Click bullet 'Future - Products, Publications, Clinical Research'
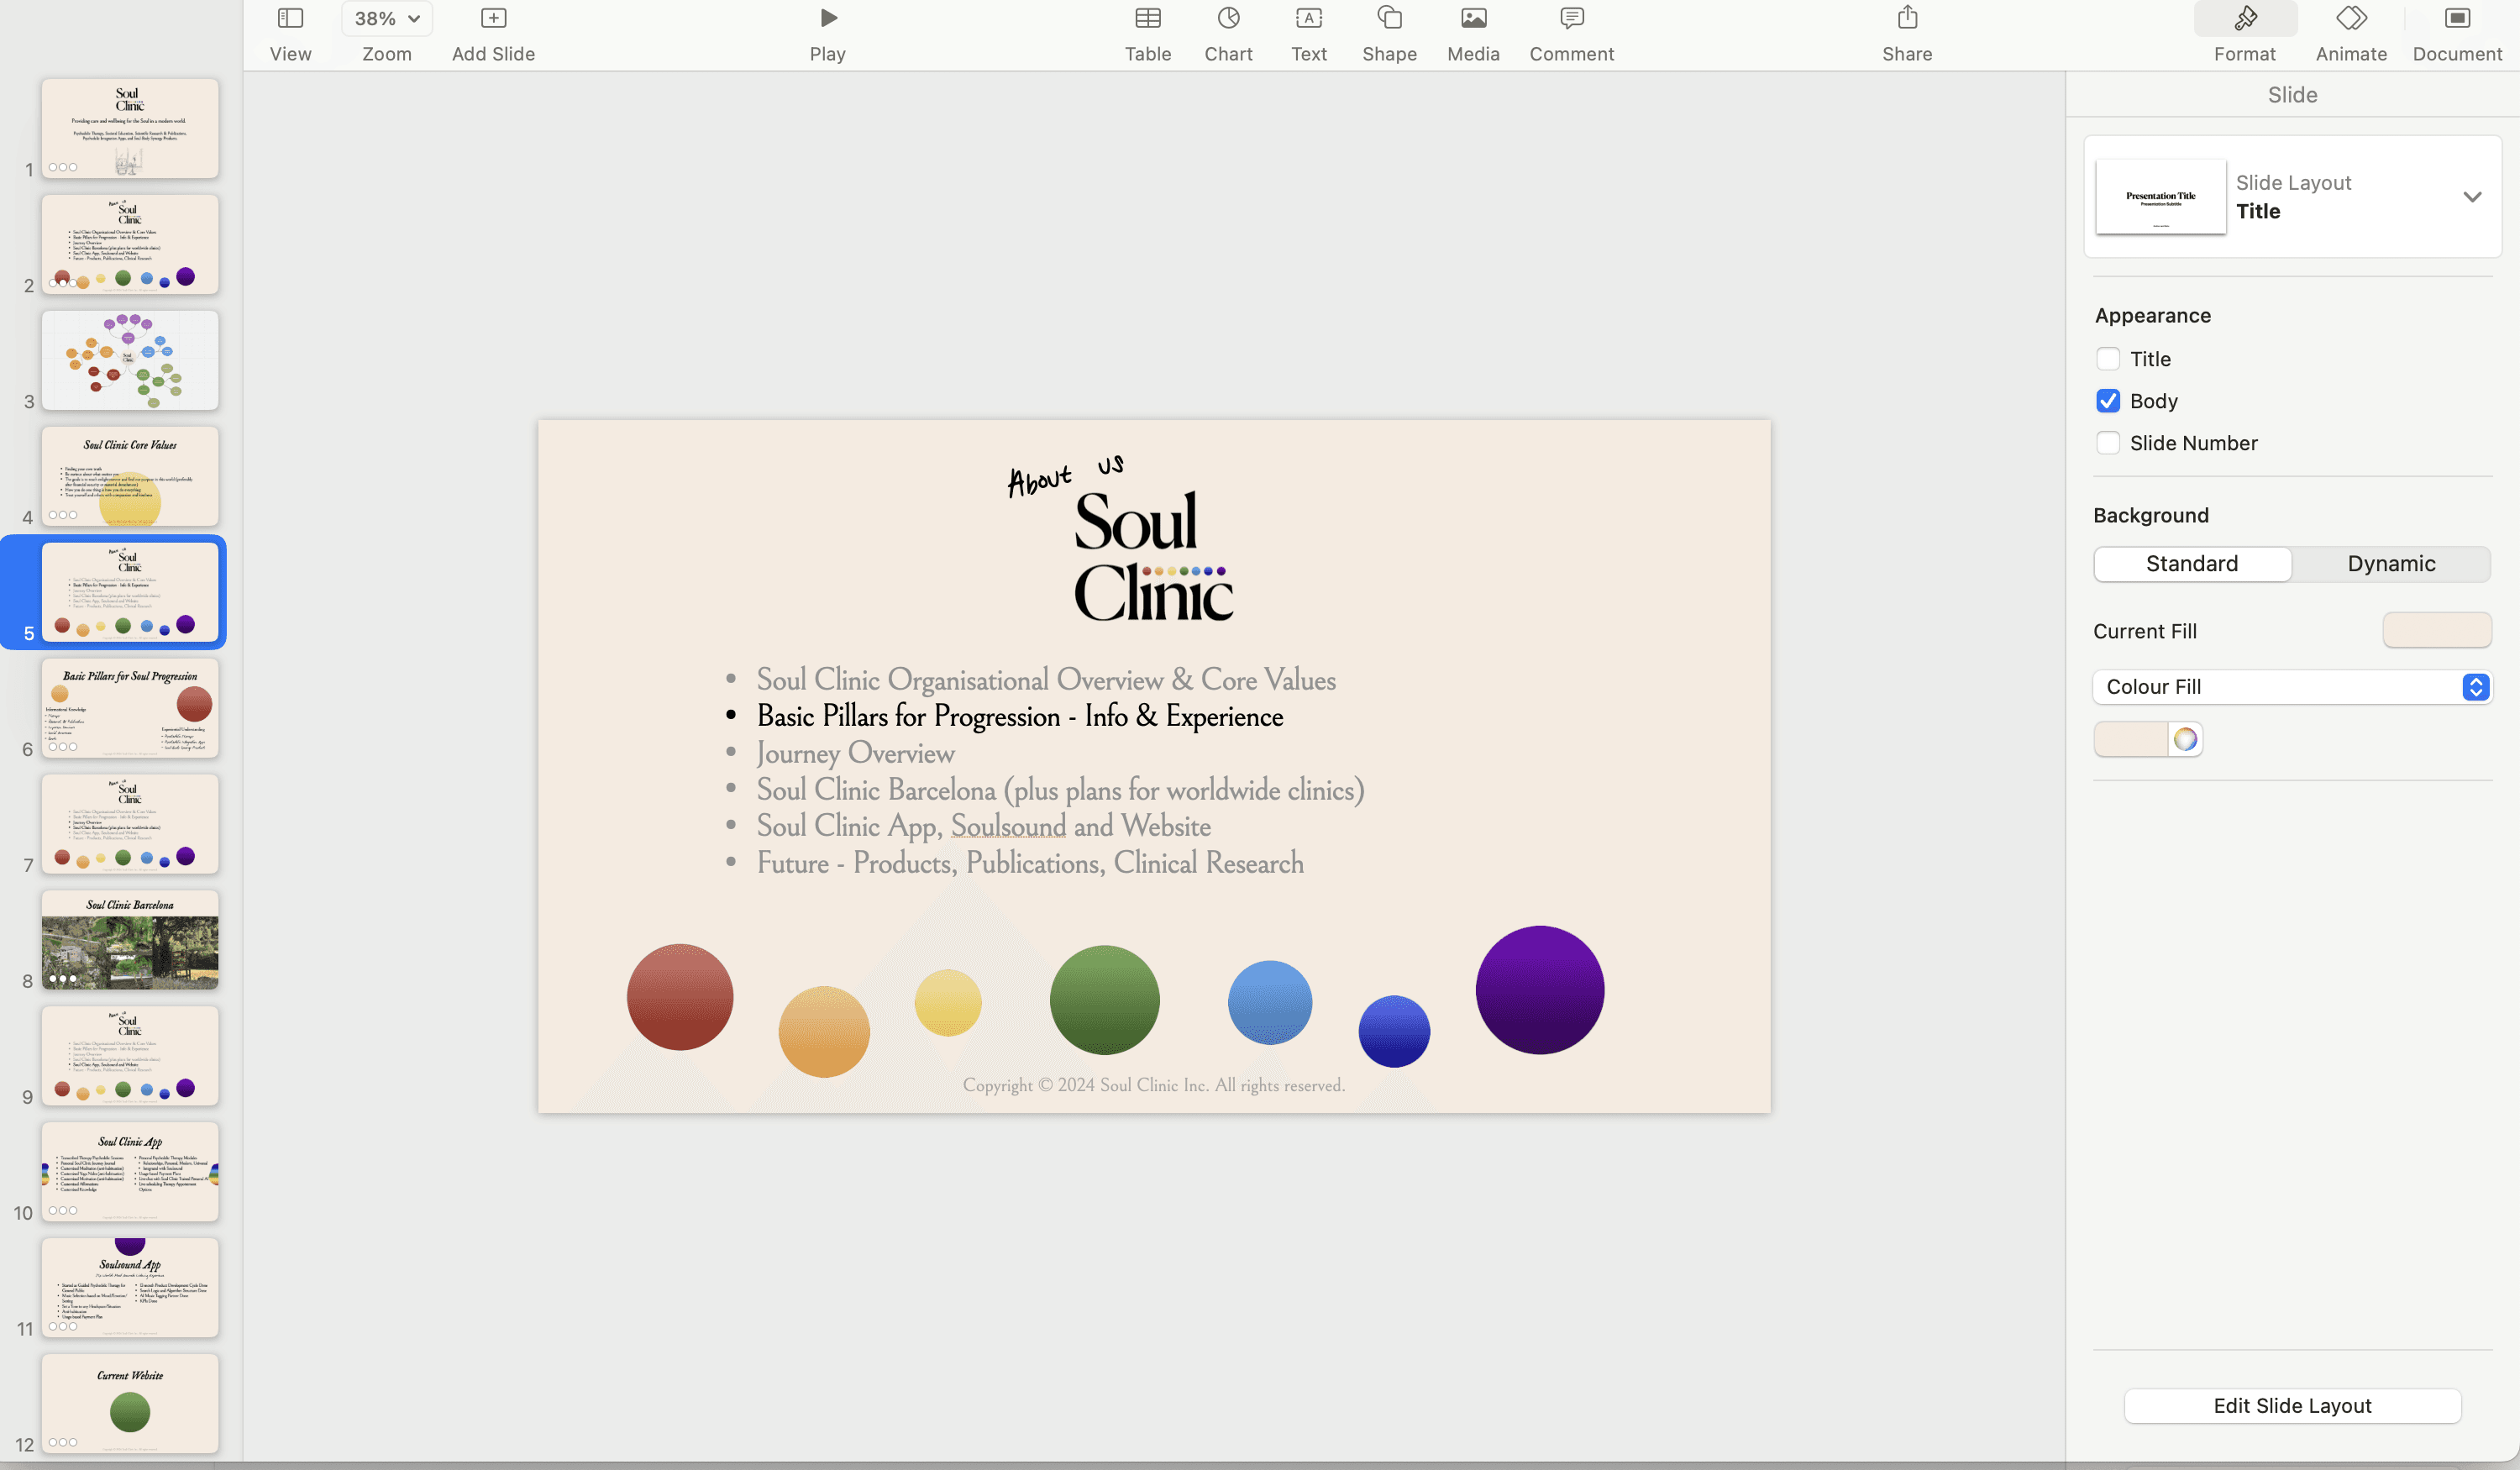This screenshot has height=1470, width=2520. click(1030, 863)
